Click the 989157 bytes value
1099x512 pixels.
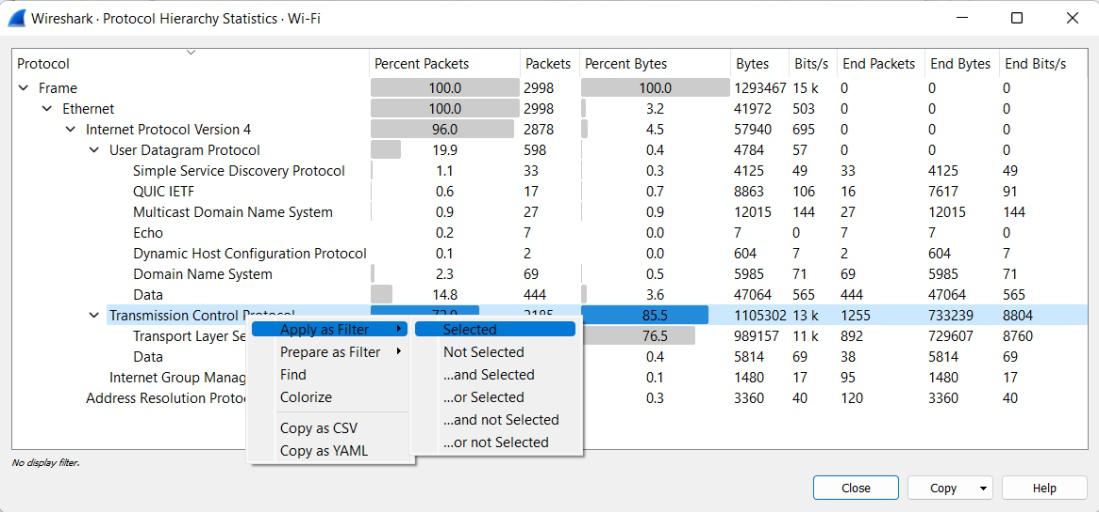click(757, 336)
